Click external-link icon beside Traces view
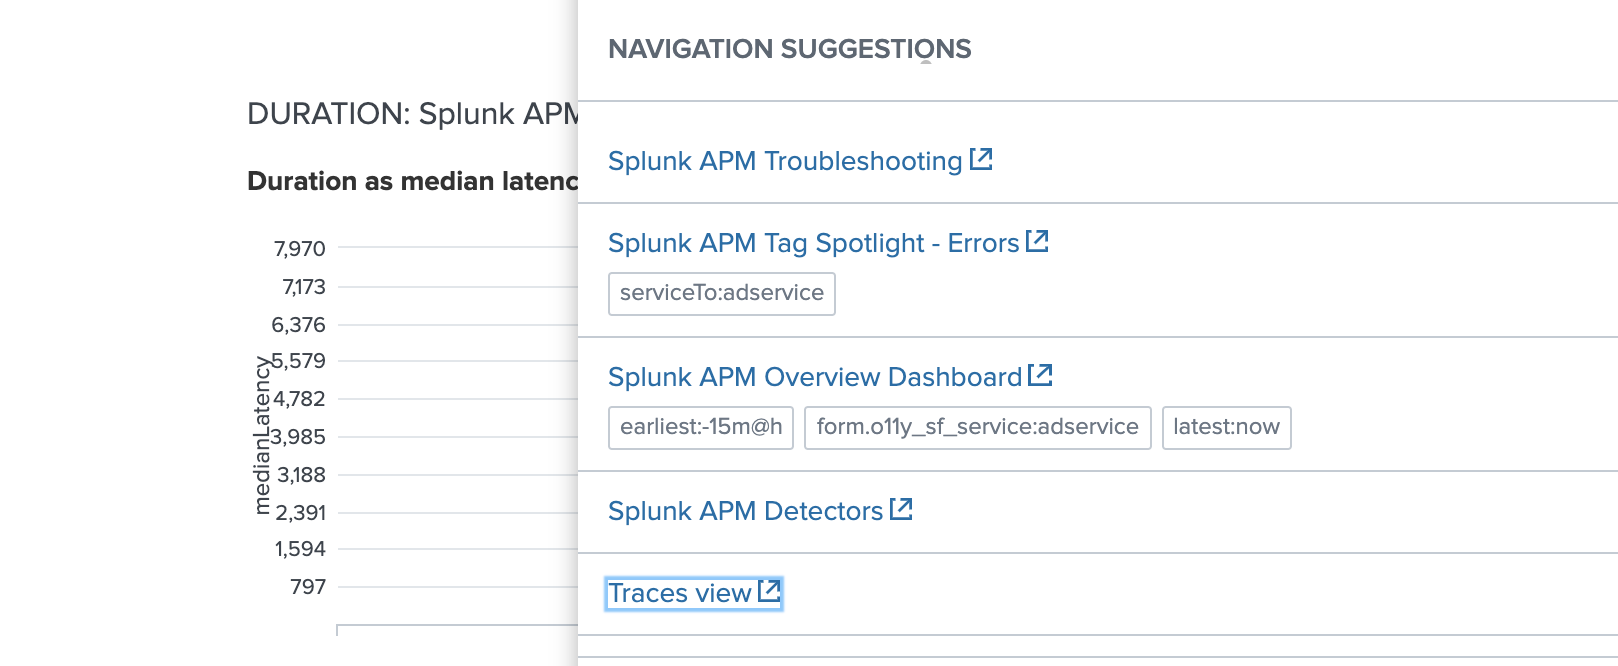The width and height of the screenshot is (1618, 666). point(769,591)
